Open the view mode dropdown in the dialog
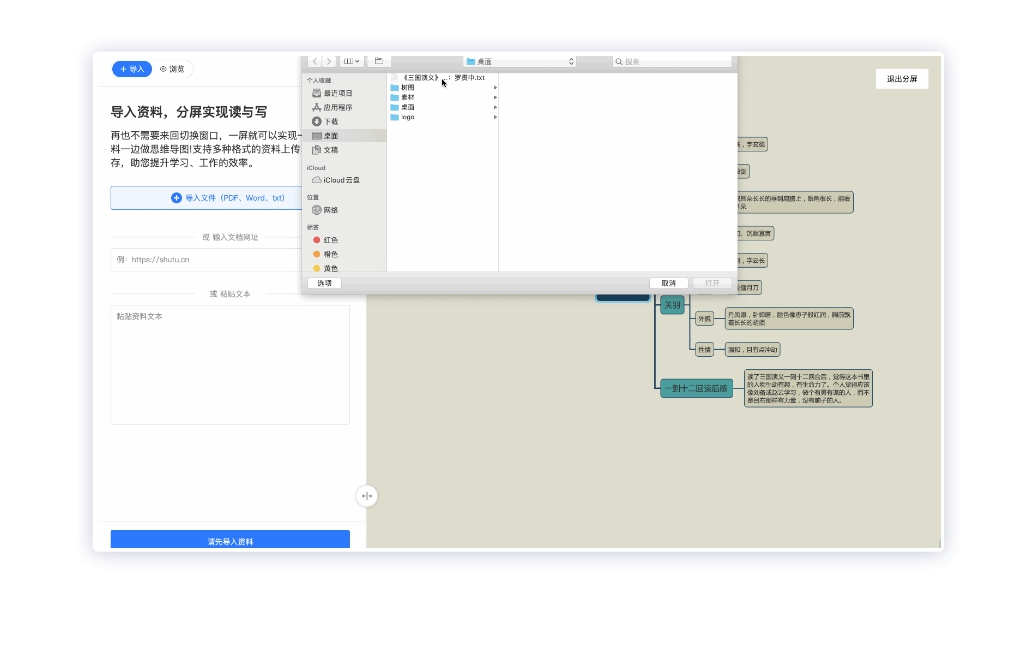This screenshot has height=647, width=1016. [352, 61]
